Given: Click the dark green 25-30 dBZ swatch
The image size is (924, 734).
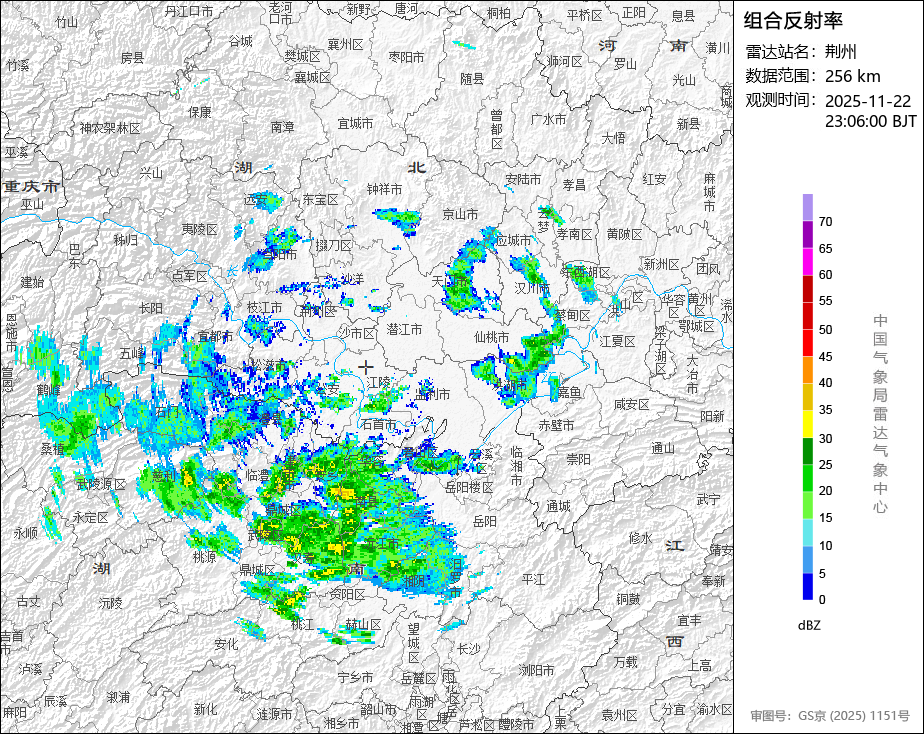Looking at the screenshot, I should click(x=807, y=451).
